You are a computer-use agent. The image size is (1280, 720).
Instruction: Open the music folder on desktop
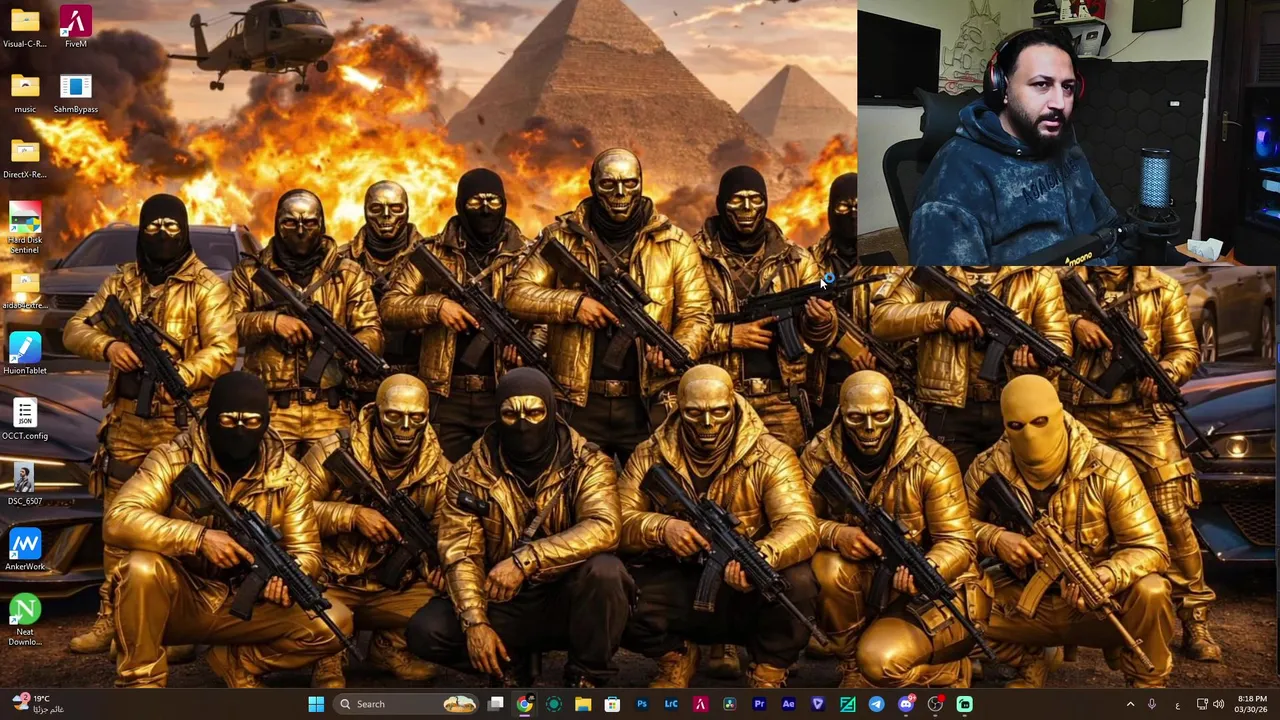tap(25, 93)
